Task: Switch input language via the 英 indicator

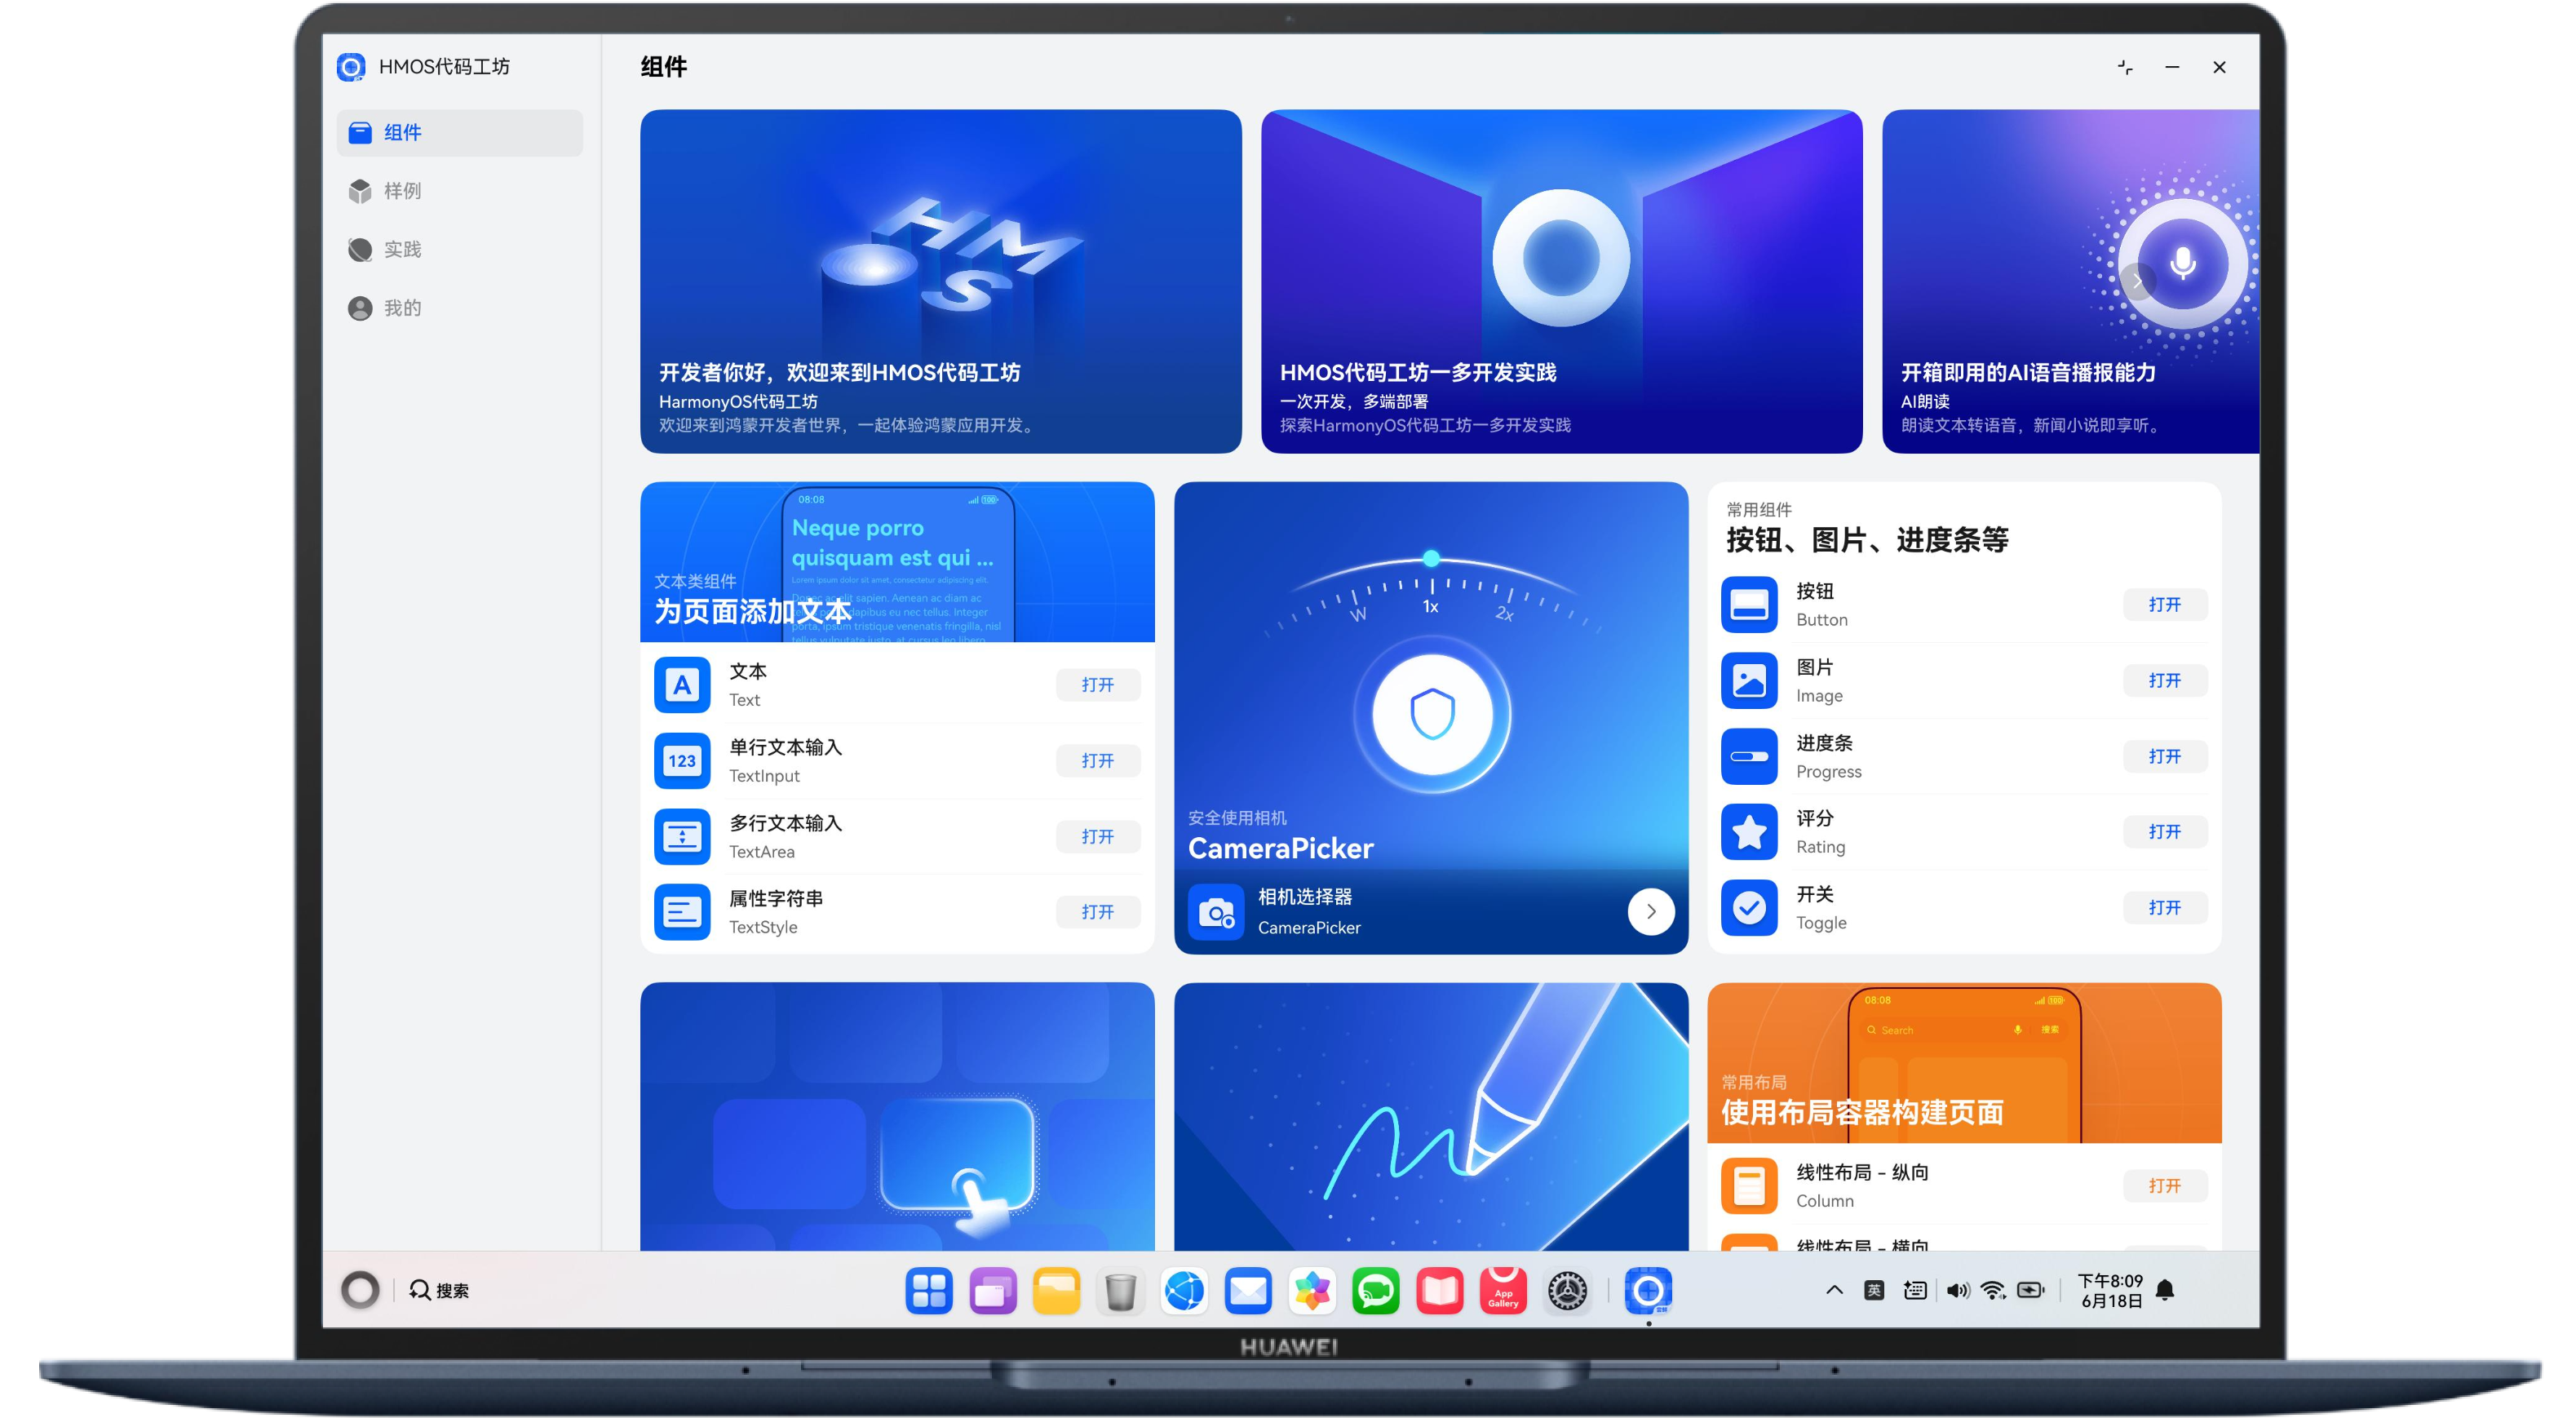Action: [1875, 1290]
